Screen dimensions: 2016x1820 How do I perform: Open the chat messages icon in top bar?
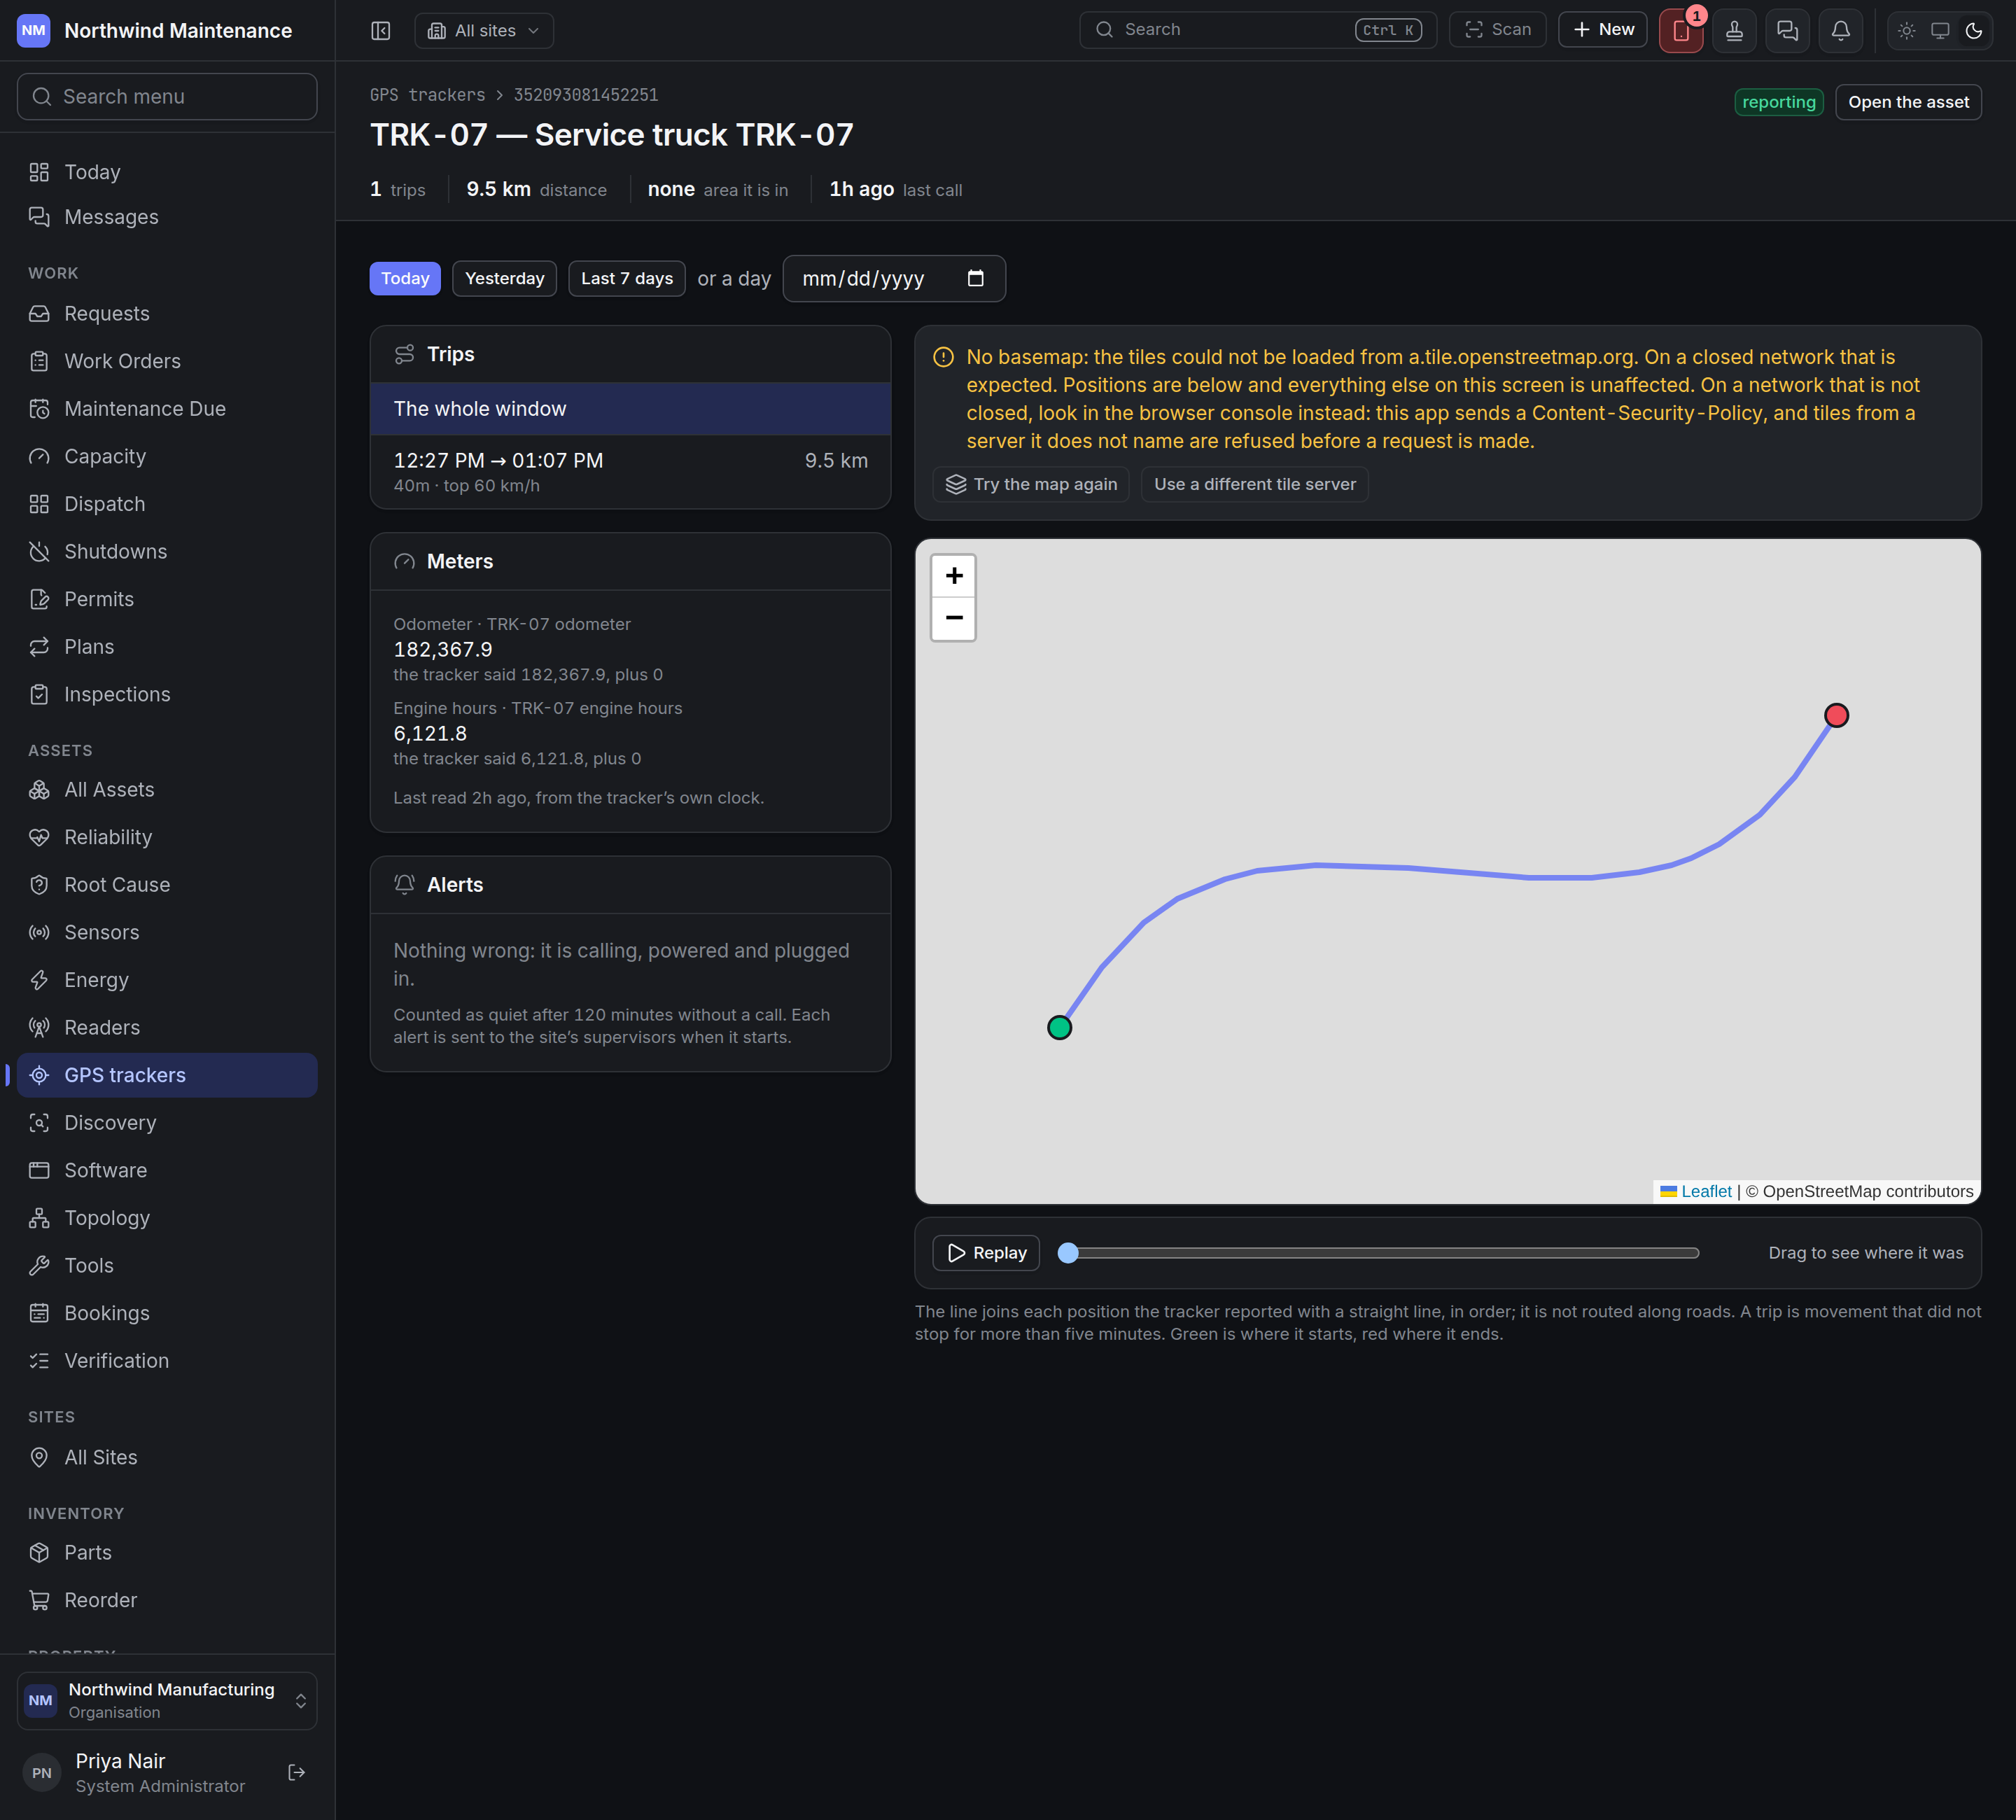[x=1787, y=30]
